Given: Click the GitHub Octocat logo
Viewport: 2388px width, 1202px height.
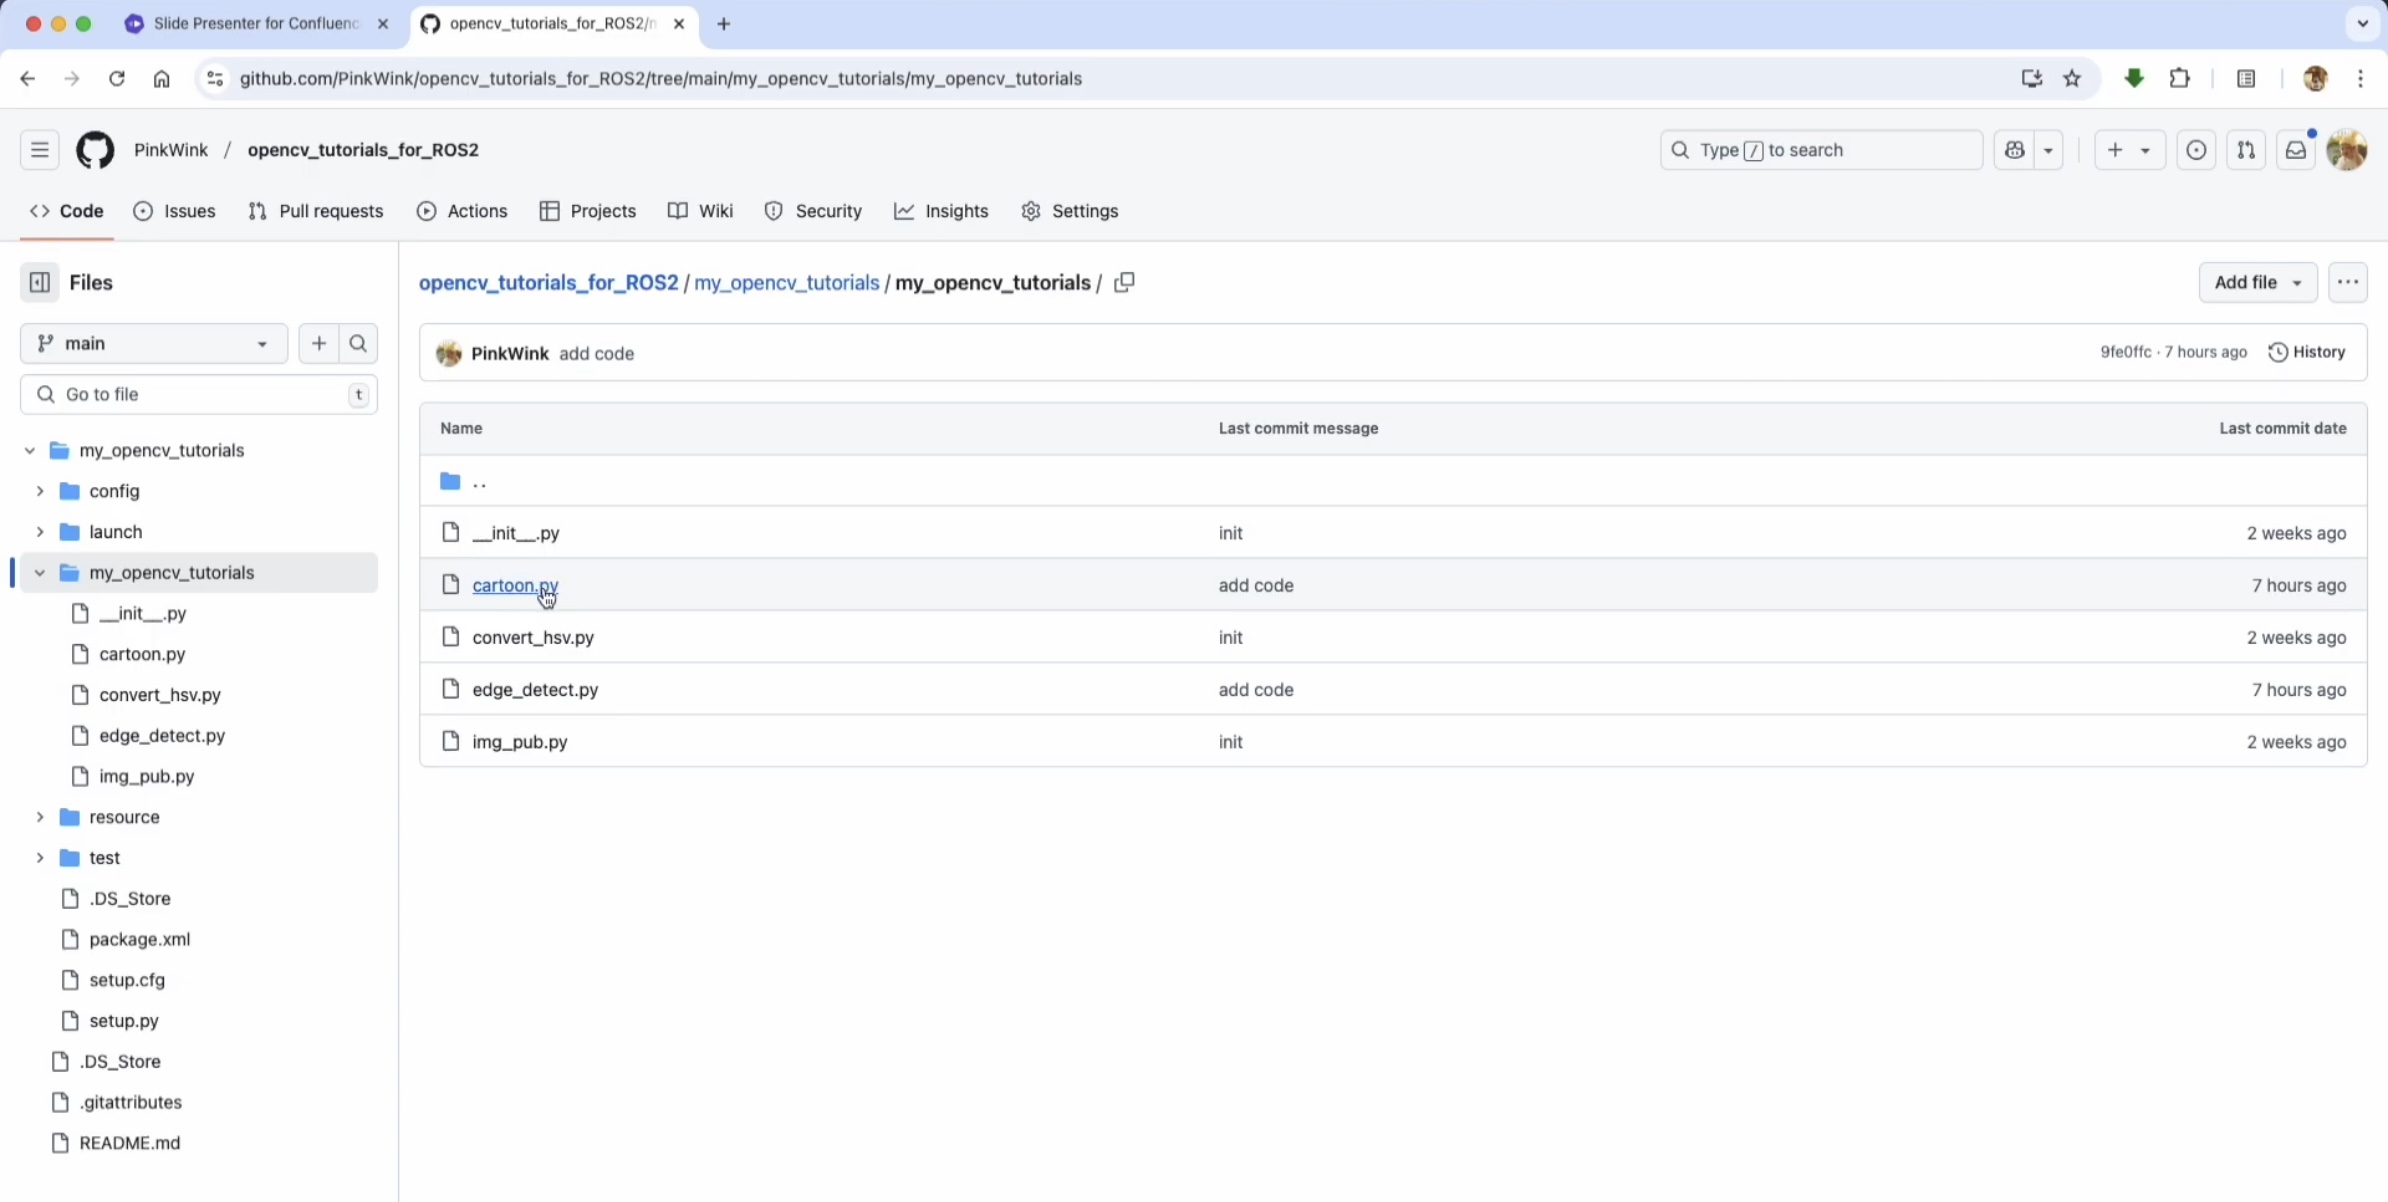Looking at the screenshot, I should coord(95,150).
